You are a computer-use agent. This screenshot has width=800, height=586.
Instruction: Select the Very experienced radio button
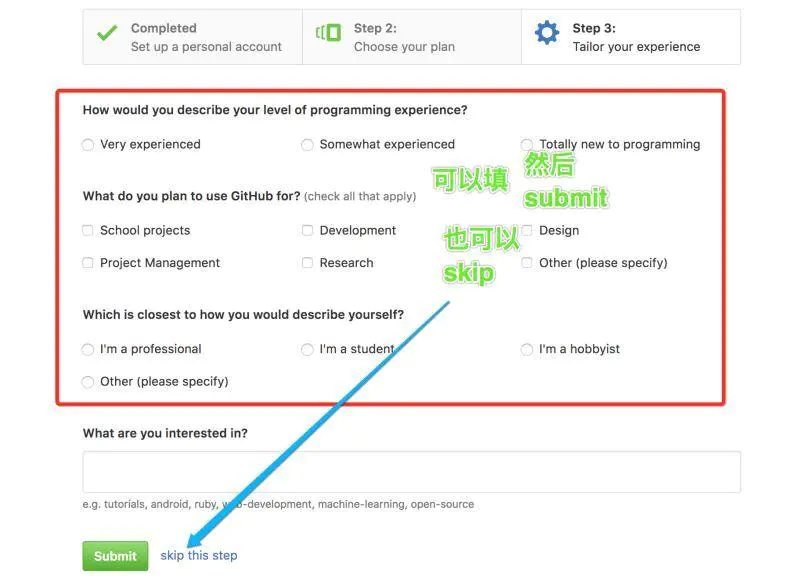88,145
